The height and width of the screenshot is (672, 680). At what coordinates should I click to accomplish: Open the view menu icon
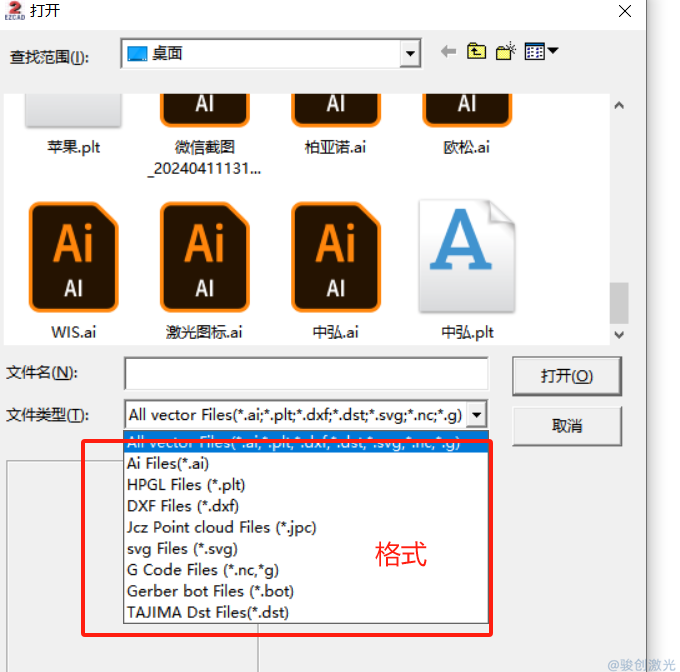point(541,51)
